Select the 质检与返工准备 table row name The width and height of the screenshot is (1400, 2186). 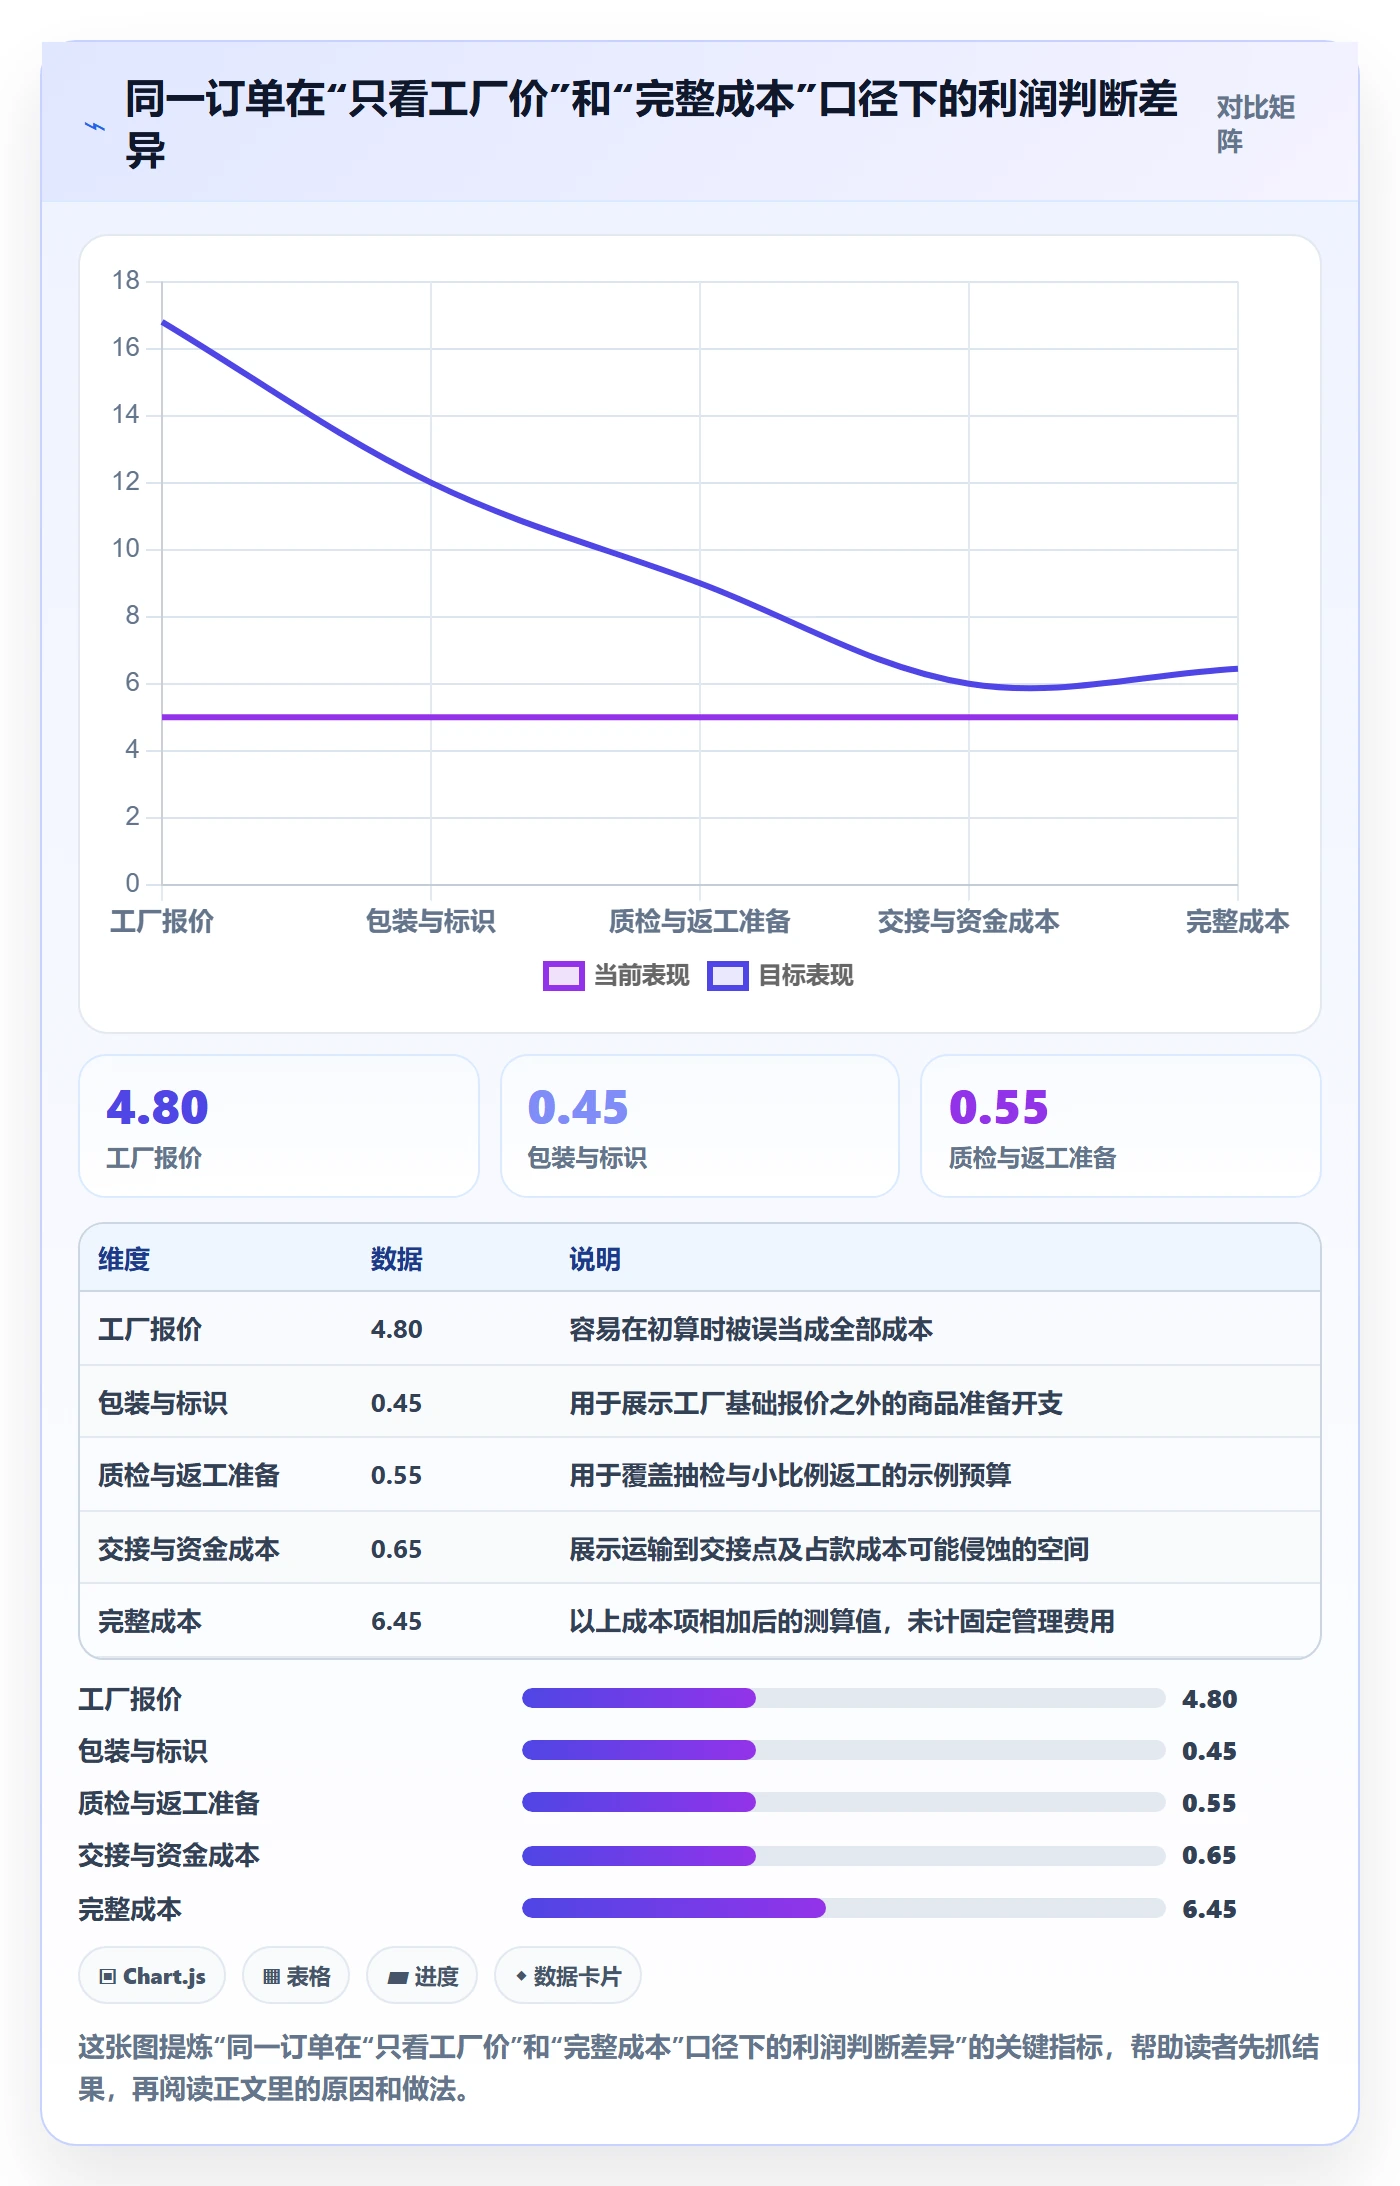(x=189, y=1475)
